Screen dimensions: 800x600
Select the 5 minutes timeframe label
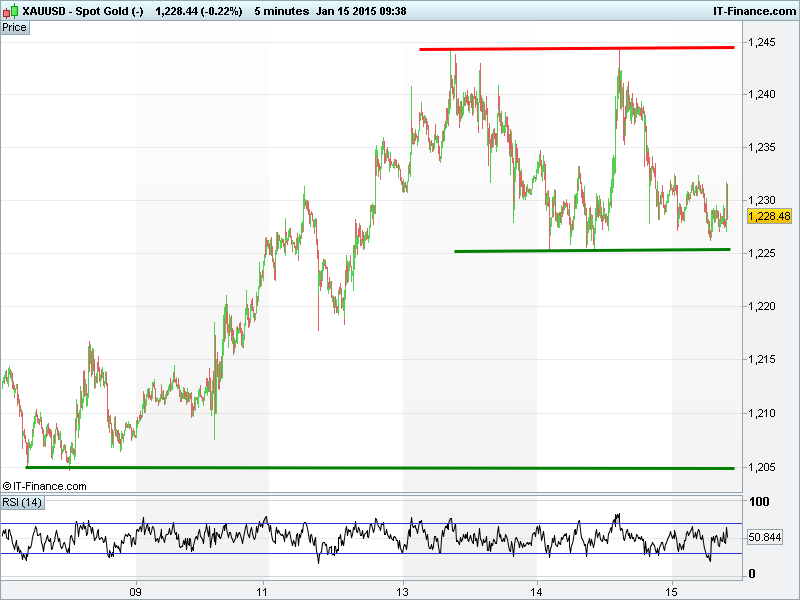click(280, 11)
